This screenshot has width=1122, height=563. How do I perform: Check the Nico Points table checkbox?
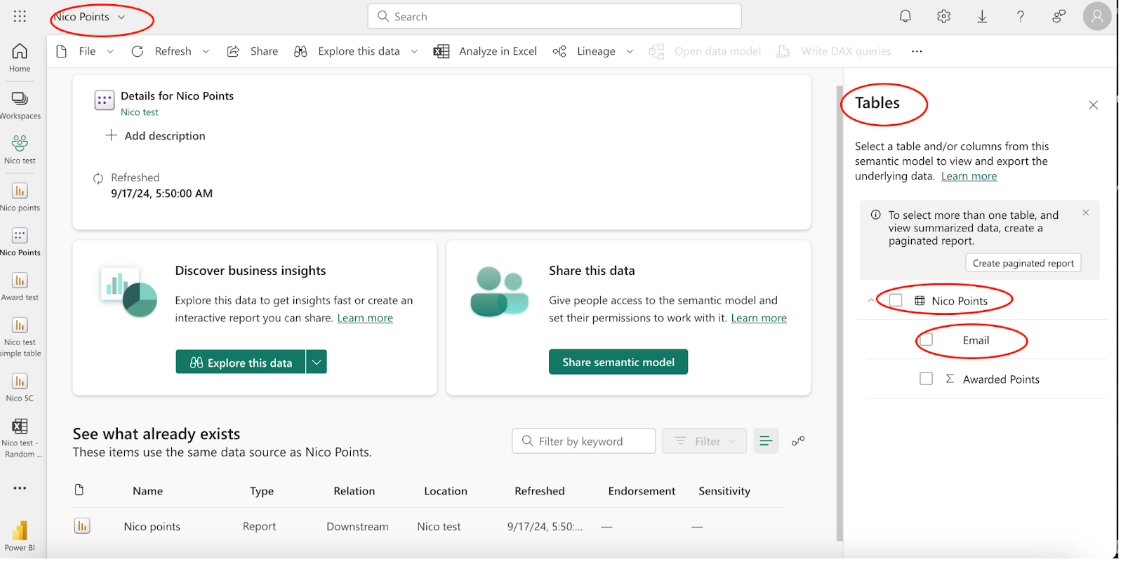(896, 300)
